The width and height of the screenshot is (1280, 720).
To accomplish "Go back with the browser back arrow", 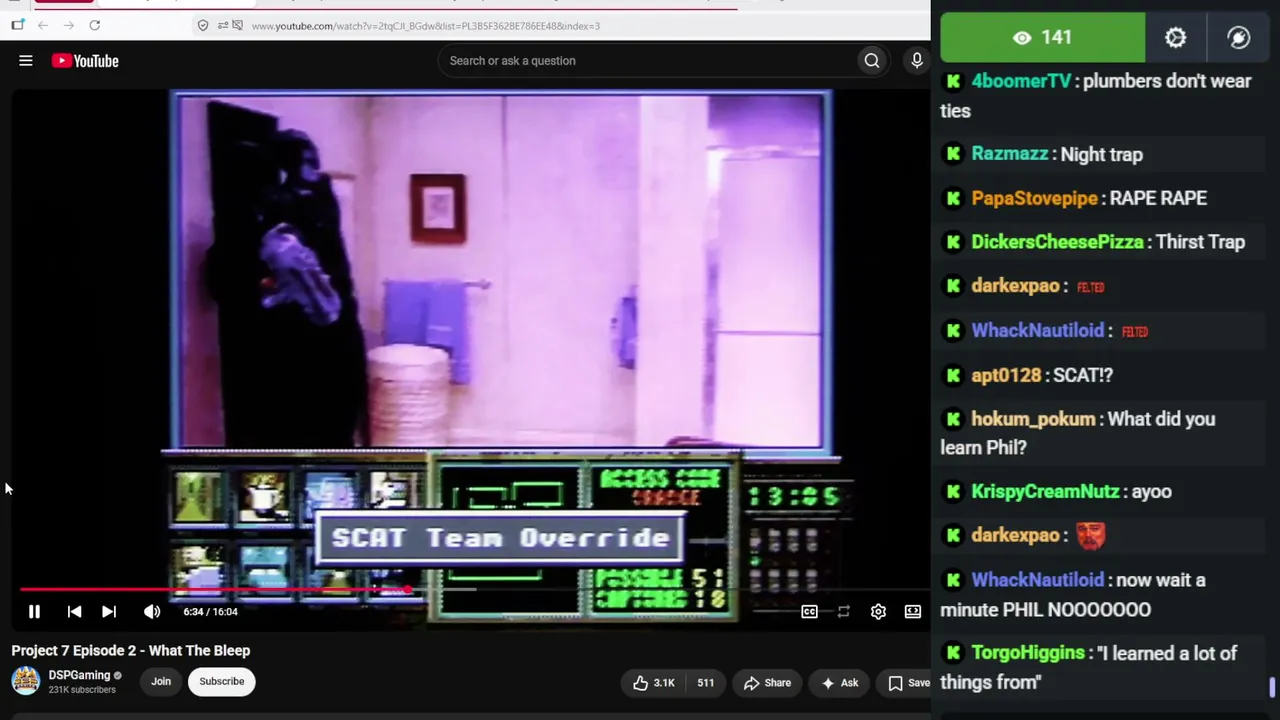I will point(43,25).
